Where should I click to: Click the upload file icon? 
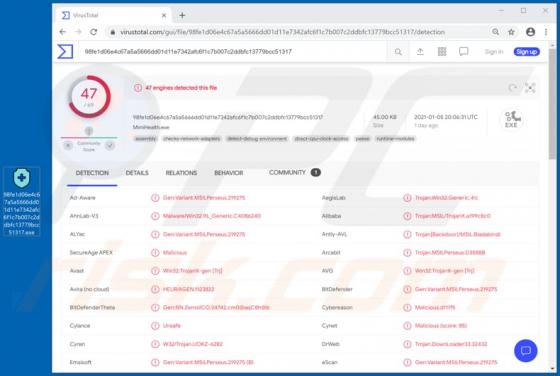coord(420,52)
